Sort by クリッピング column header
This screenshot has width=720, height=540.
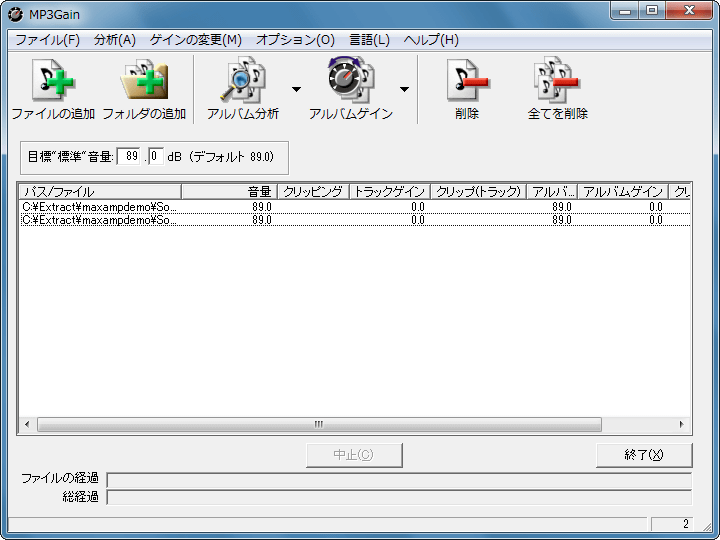pos(313,191)
